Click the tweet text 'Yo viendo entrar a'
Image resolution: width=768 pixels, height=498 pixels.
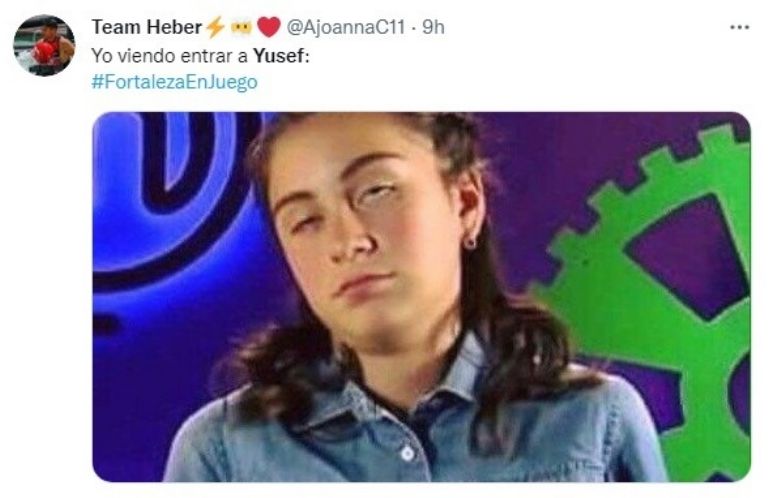(169, 56)
